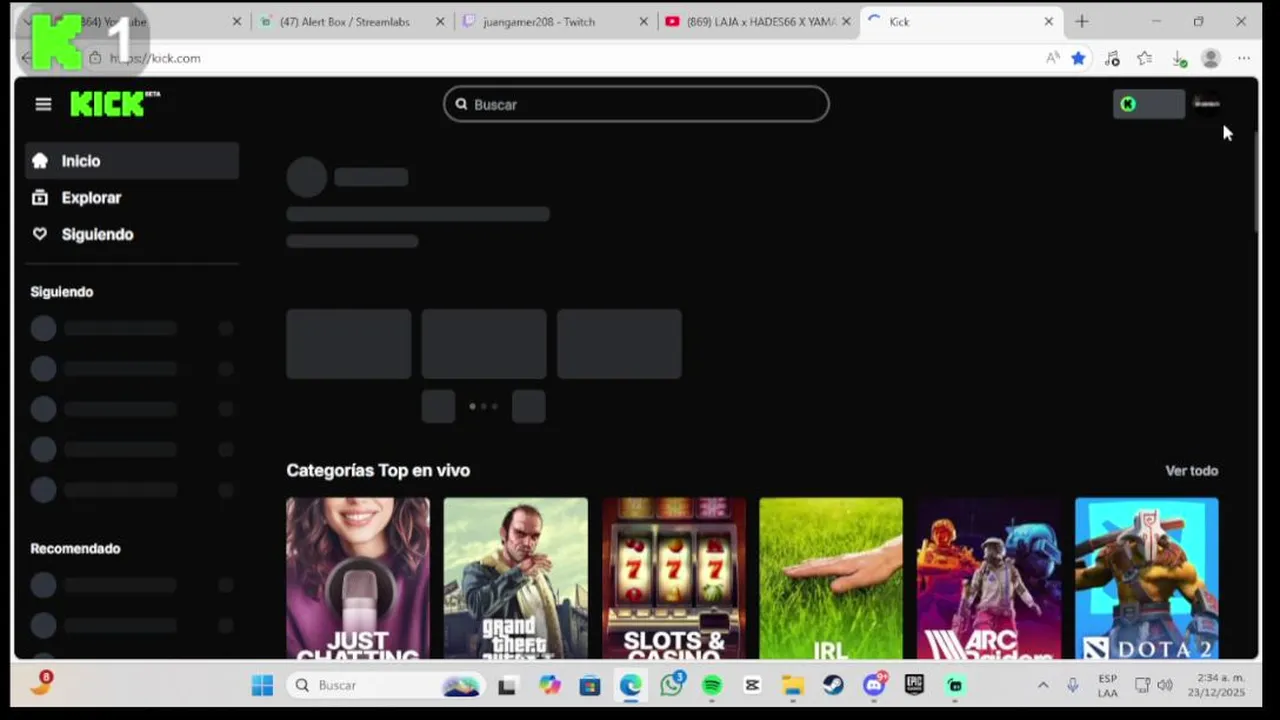Open the browser Settings and more menu

point(1244,58)
